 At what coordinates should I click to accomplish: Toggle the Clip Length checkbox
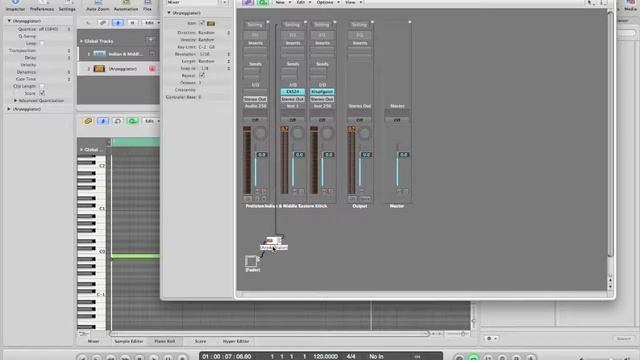(42, 86)
